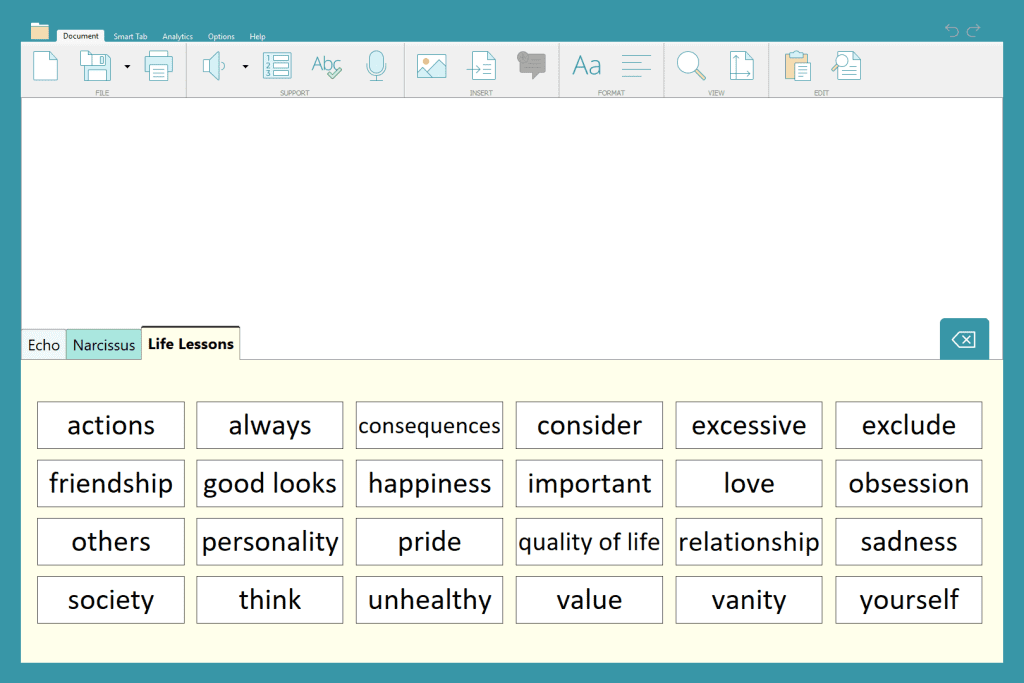
Task: Insert the word 'excessive'
Action: click(x=749, y=425)
